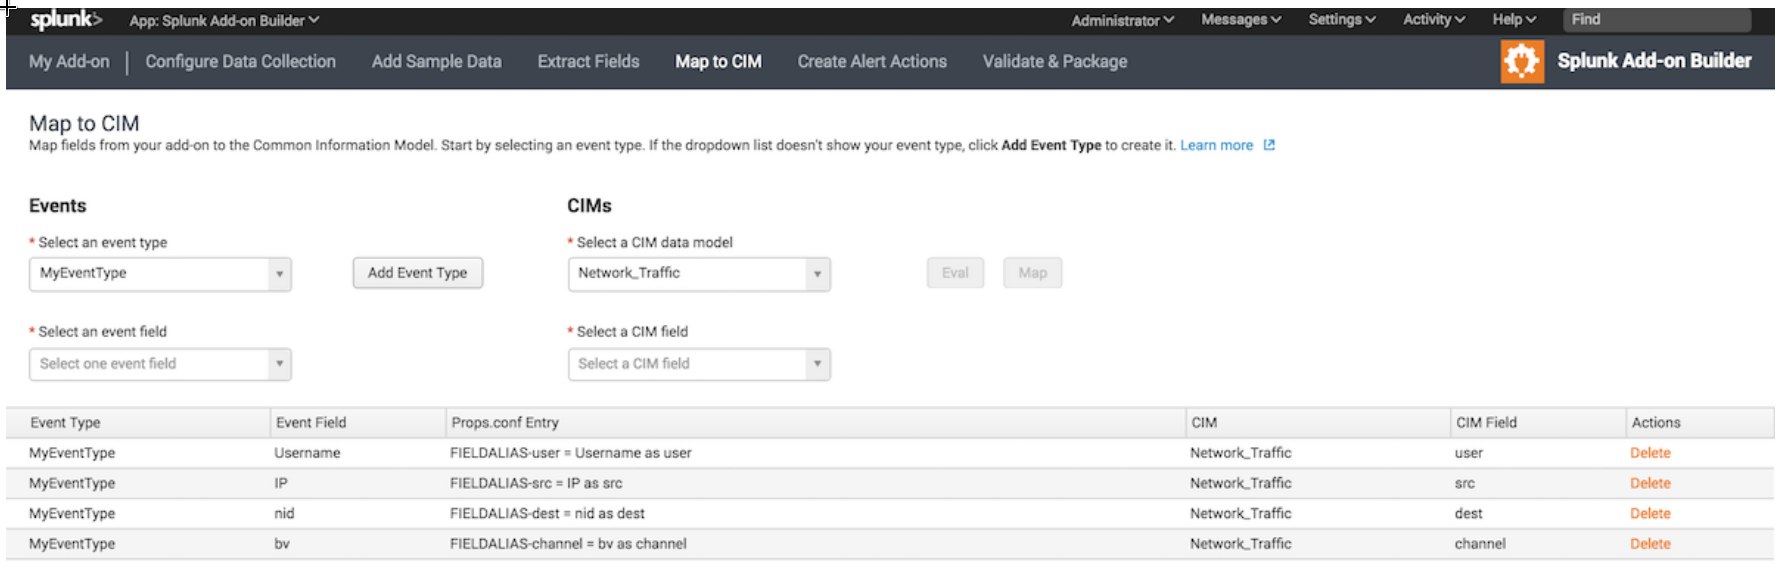Open the external link icon beside Learn more

pos(1269,145)
